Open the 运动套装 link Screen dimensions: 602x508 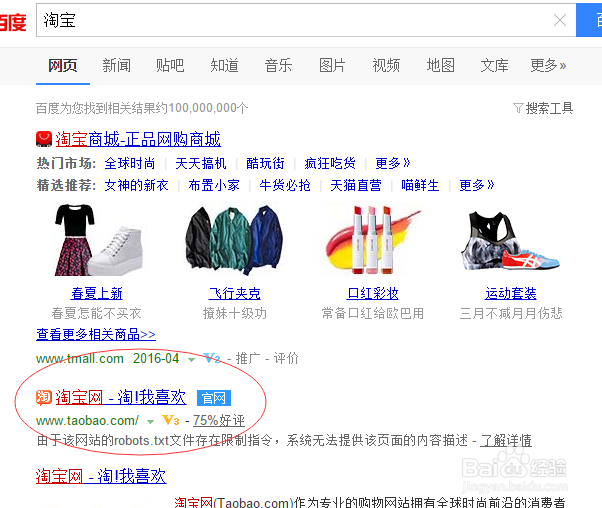click(511, 294)
